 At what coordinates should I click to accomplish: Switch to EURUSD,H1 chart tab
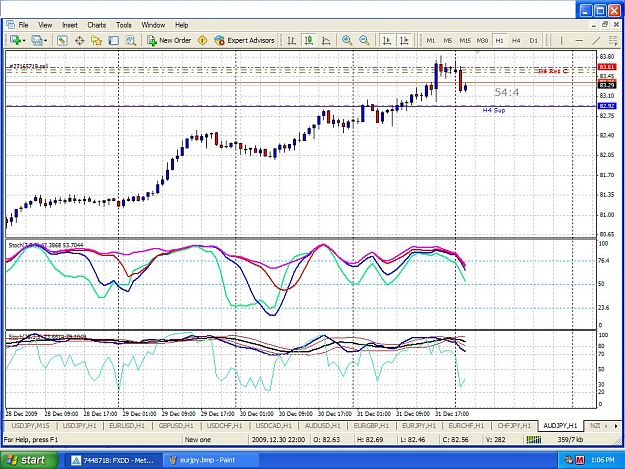click(127, 426)
